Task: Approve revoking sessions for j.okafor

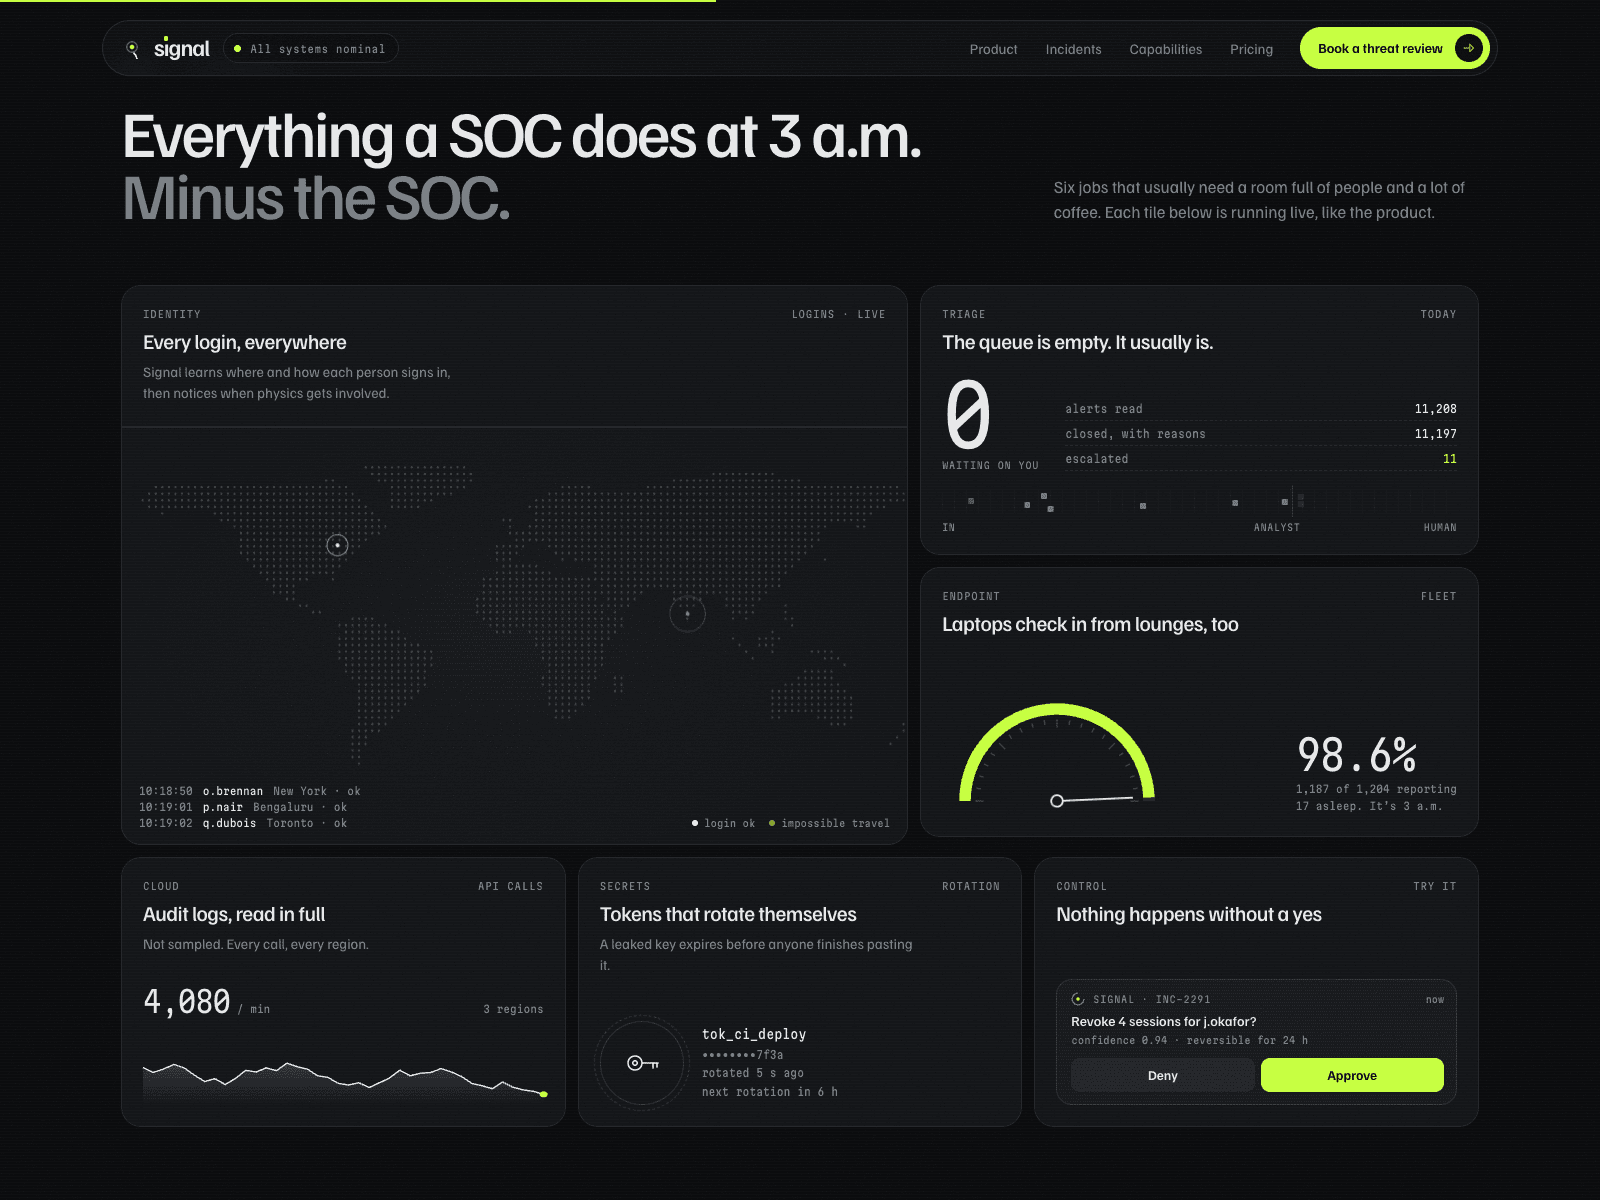Action: click(x=1352, y=1075)
